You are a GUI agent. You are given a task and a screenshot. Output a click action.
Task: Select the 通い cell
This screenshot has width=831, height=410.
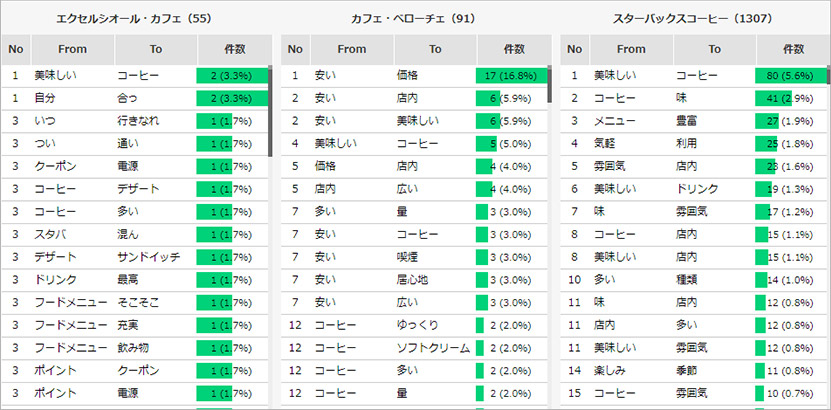(128, 144)
